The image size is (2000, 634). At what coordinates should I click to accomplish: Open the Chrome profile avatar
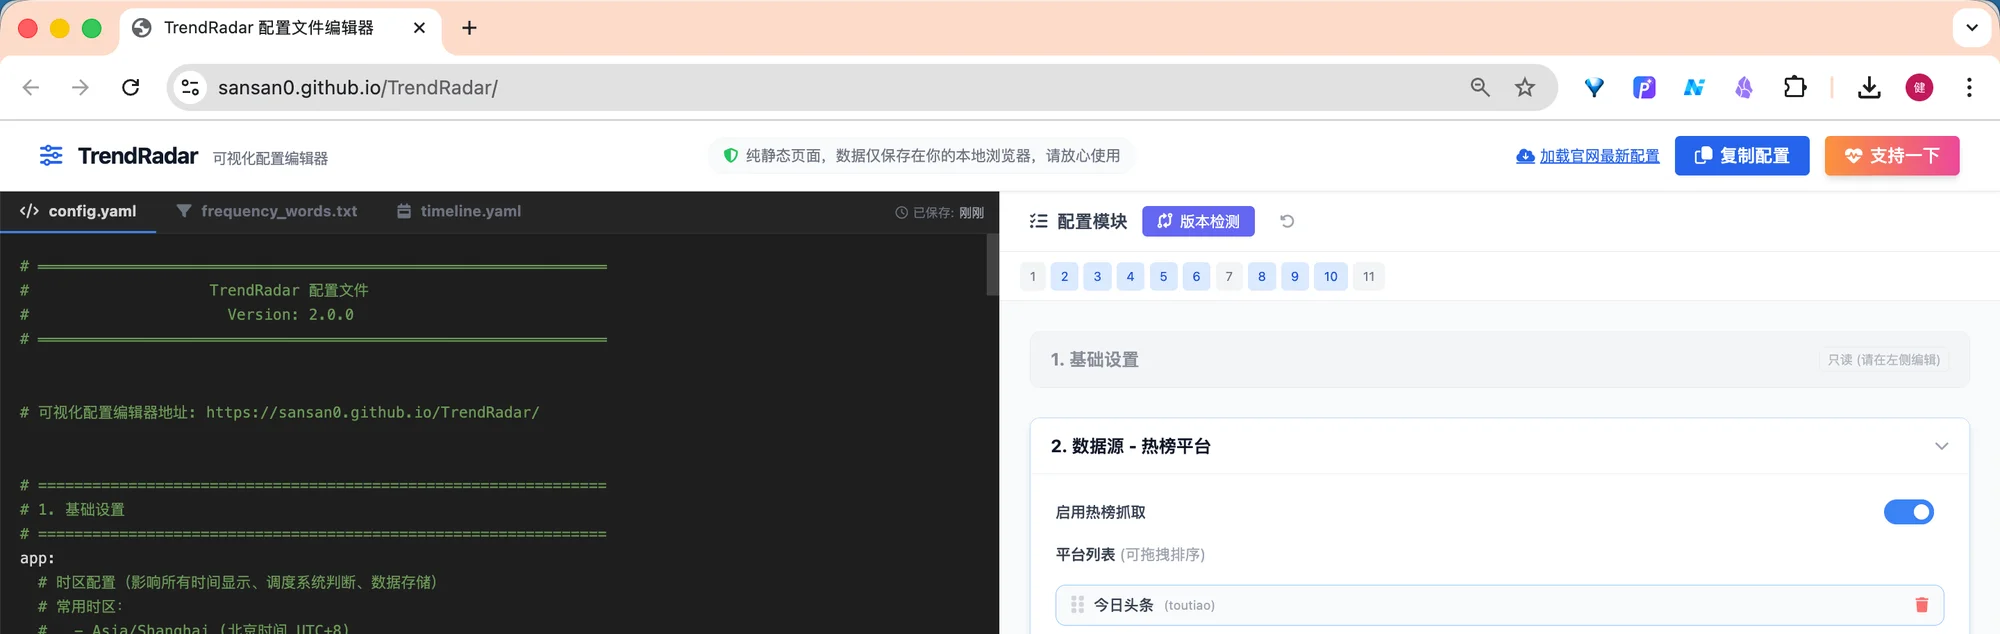click(1919, 87)
